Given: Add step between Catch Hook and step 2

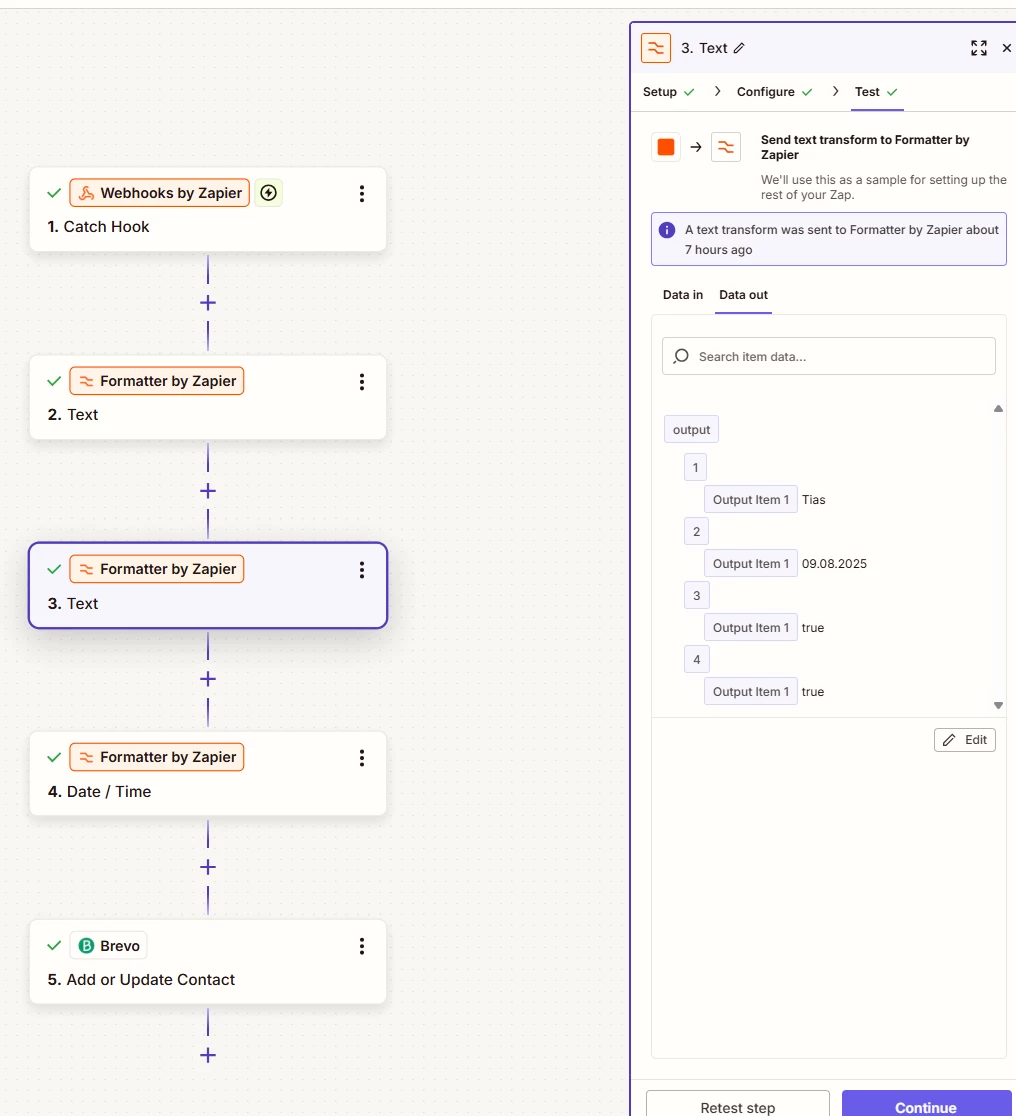Looking at the screenshot, I should coord(208,303).
